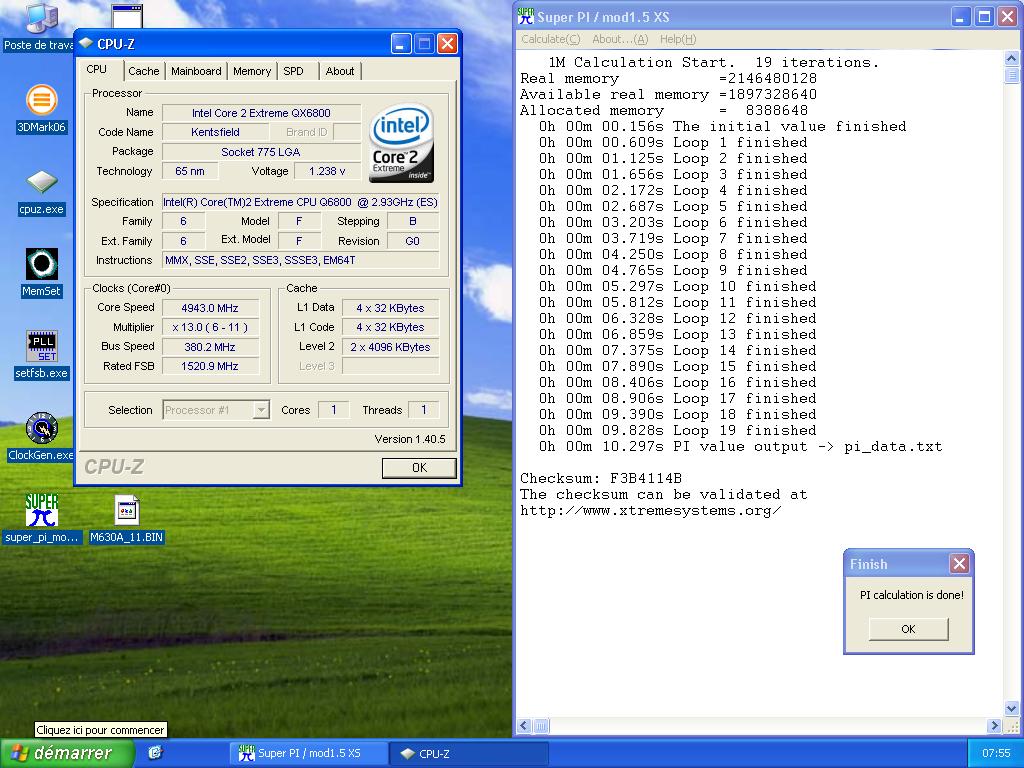Switch to the Memory tab
This screenshot has width=1024, height=768.
[x=251, y=71]
